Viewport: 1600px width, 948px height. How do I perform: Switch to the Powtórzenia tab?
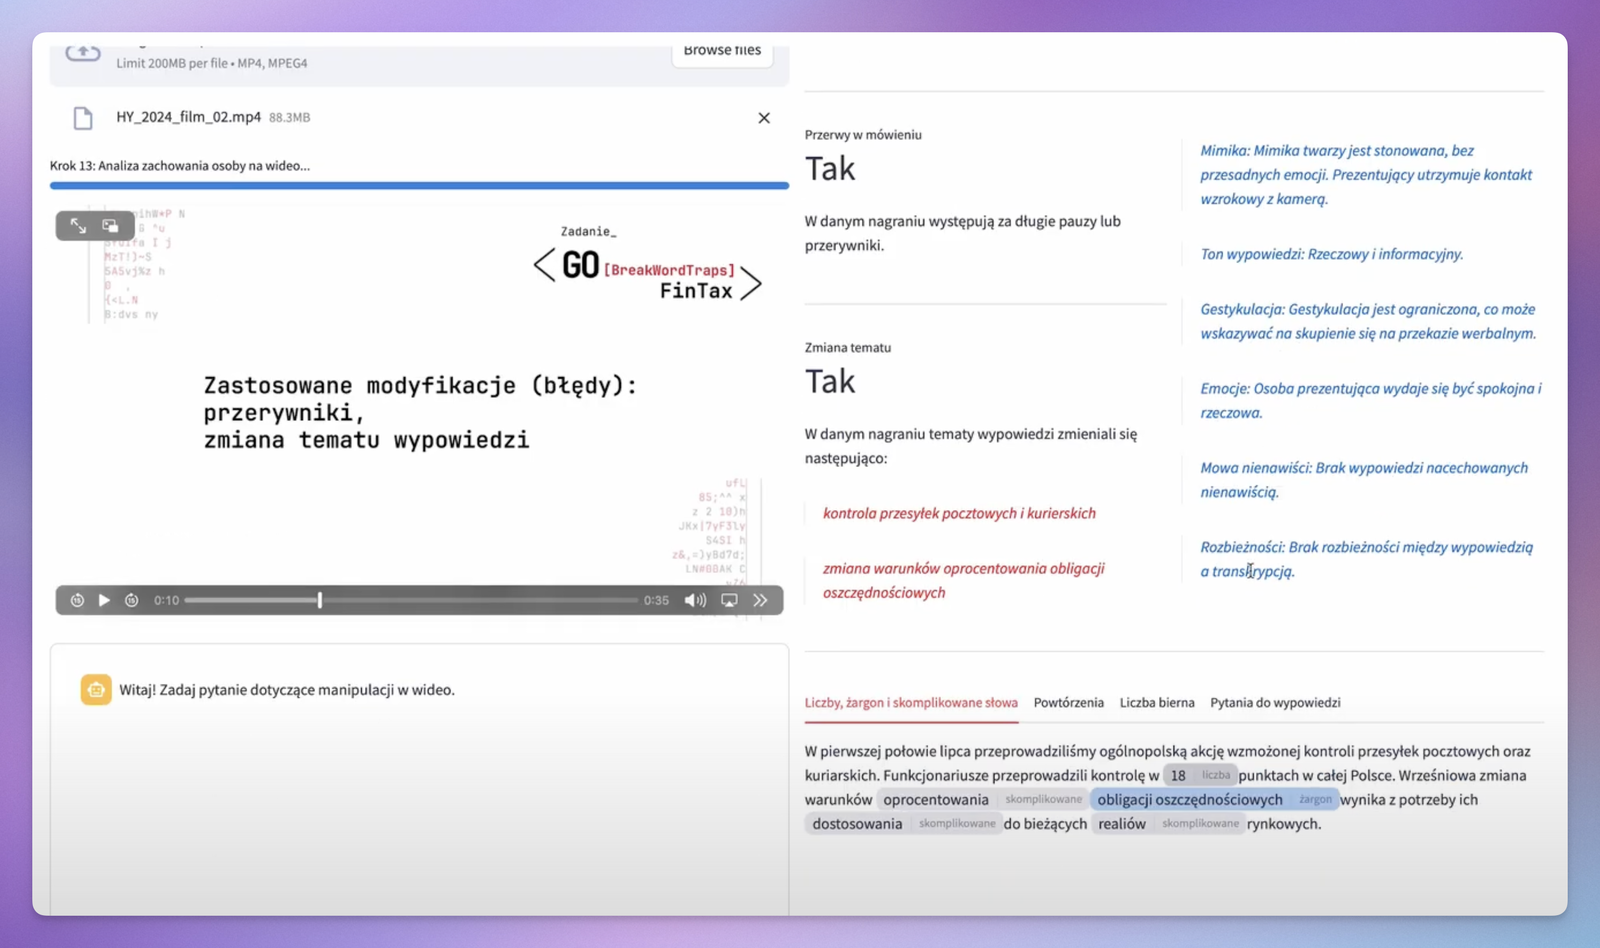click(x=1068, y=703)
